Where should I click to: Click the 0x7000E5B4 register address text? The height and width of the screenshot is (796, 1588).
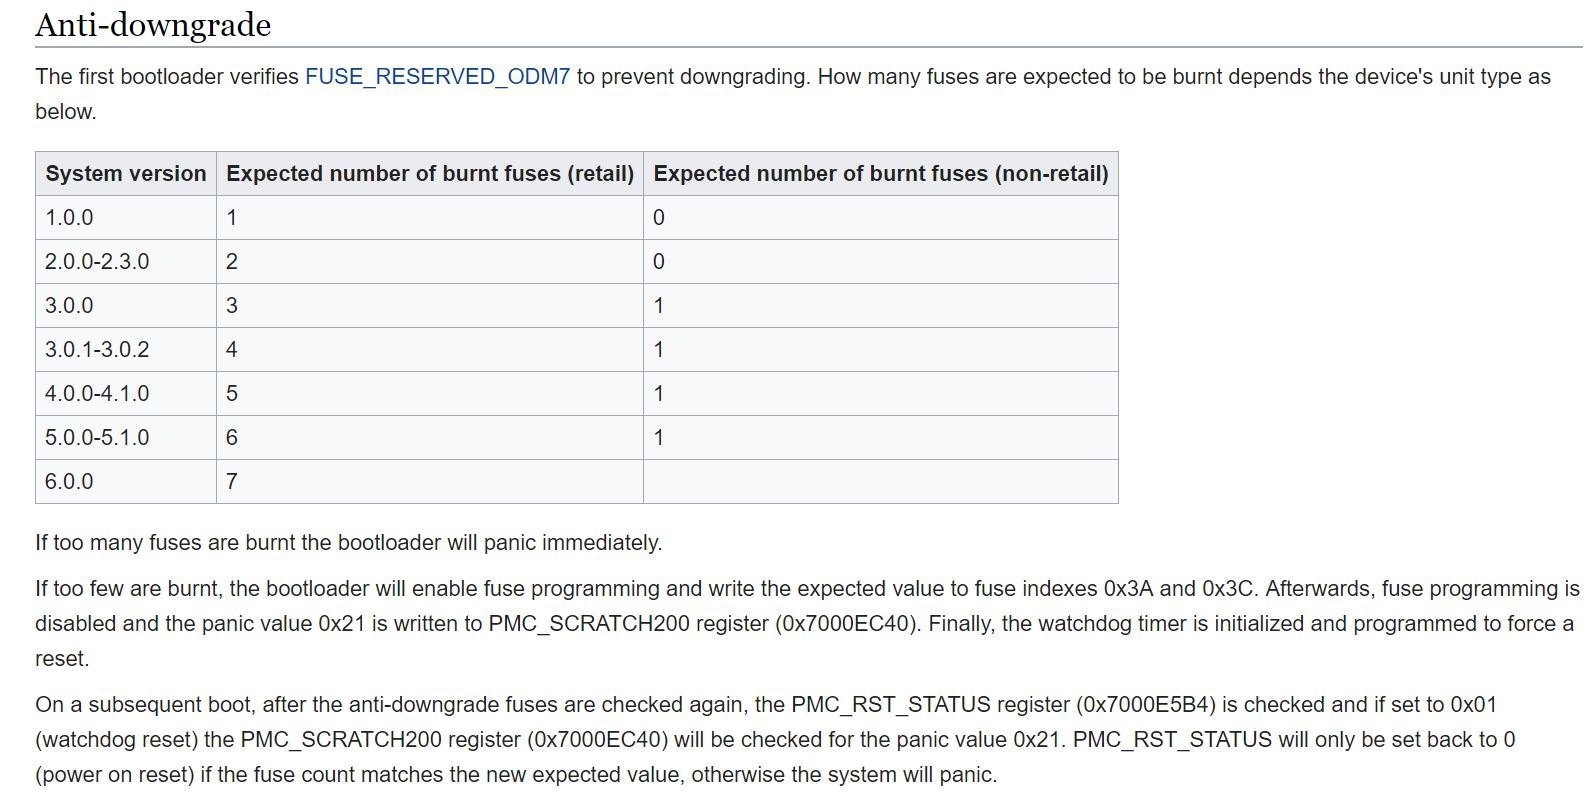[1146, 705]
